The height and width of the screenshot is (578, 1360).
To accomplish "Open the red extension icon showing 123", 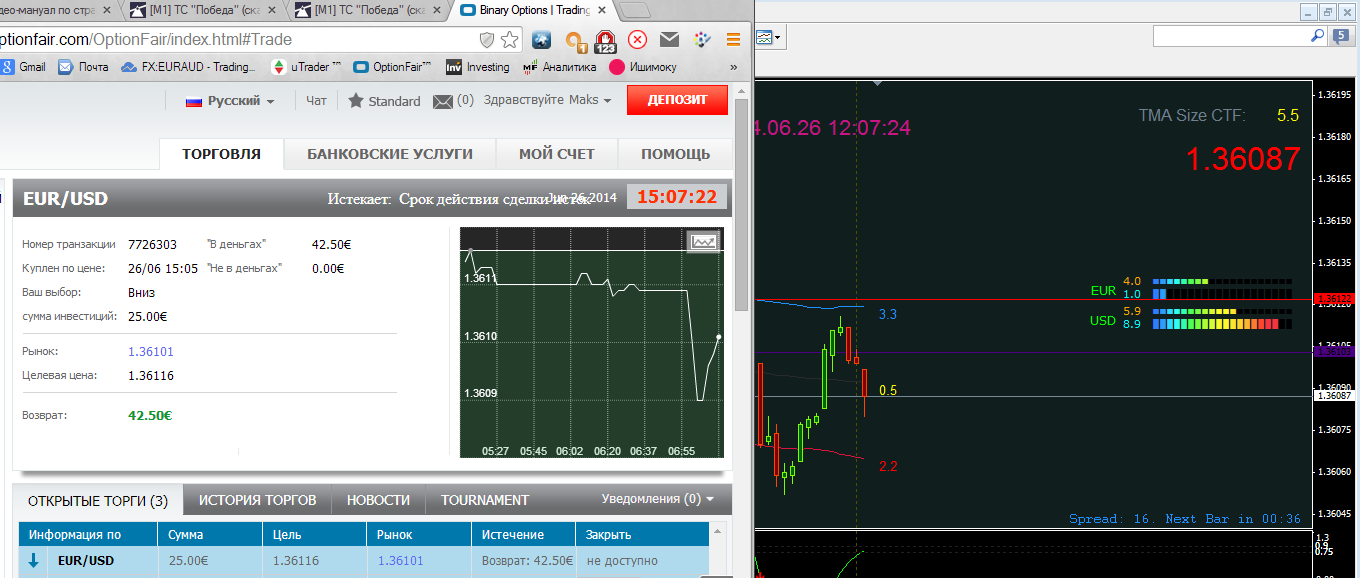I will click(605, 41).
